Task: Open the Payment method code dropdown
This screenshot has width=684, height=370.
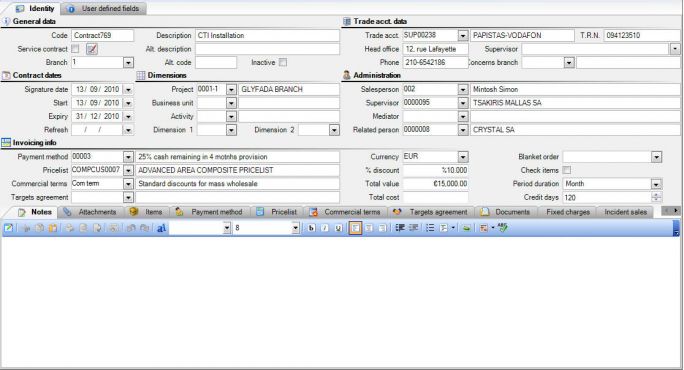Action: point(128,157)
